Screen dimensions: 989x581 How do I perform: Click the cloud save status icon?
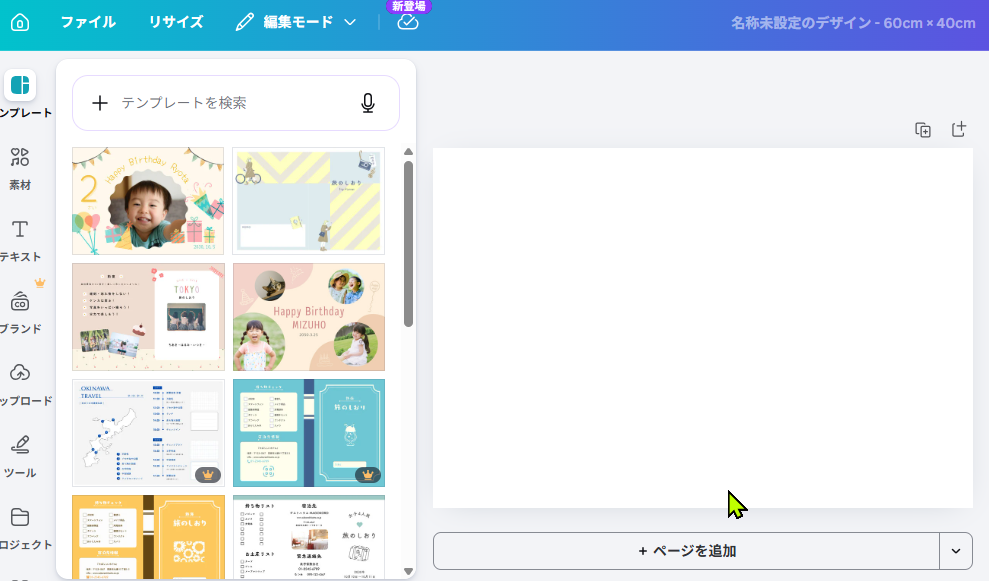pos(408,23)
